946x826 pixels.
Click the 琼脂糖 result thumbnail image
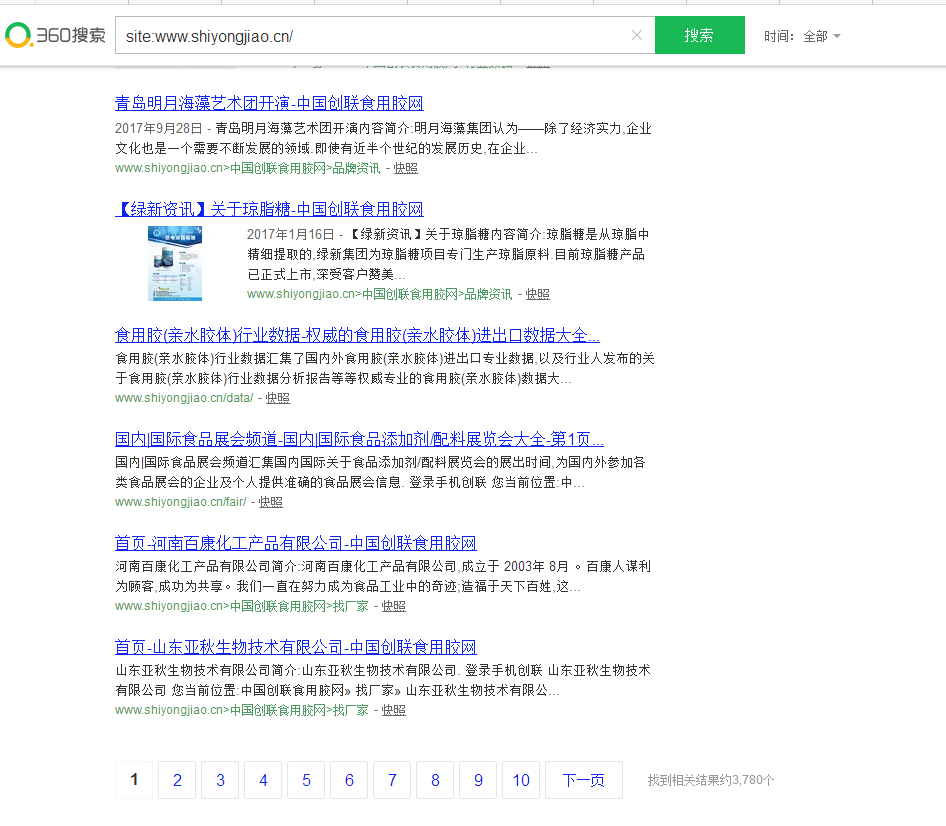click(175, 263)
